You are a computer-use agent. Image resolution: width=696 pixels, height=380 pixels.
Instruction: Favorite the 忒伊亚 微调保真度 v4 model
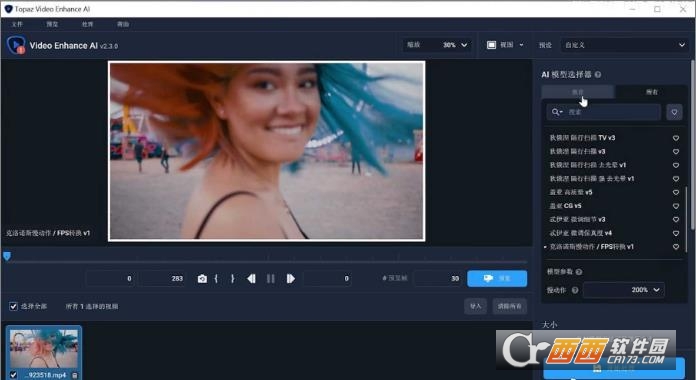point(676,234)
